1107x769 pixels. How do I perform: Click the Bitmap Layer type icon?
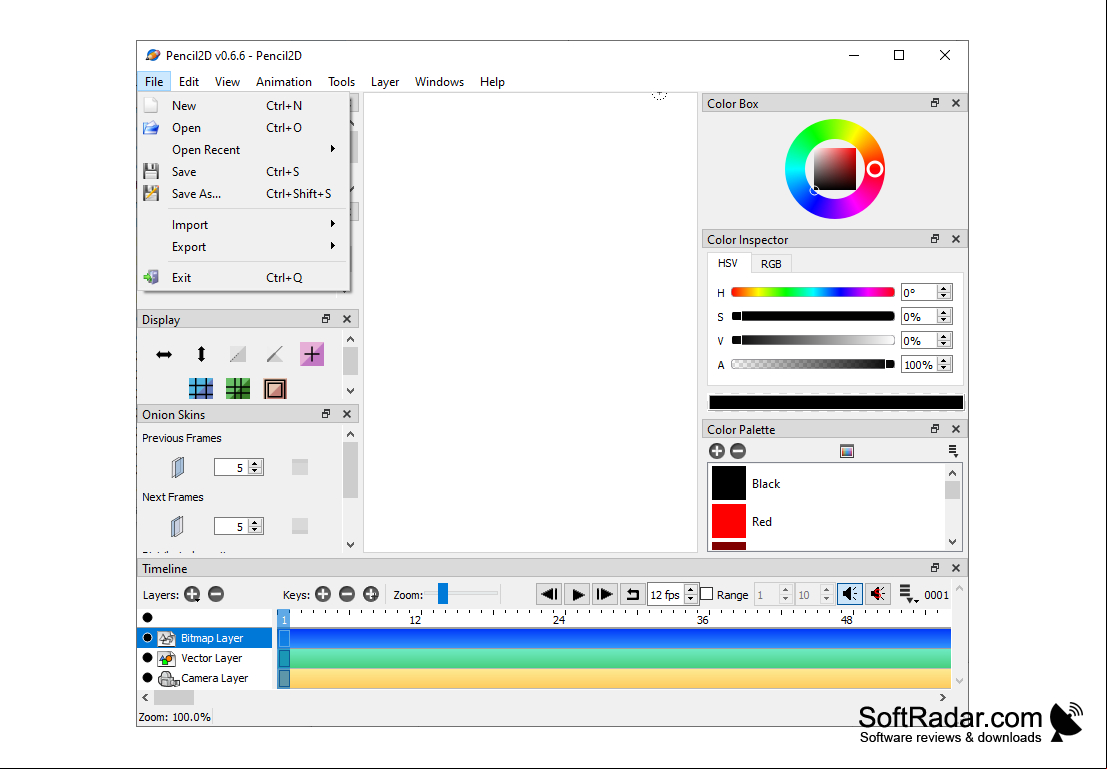tap(167, 638)
